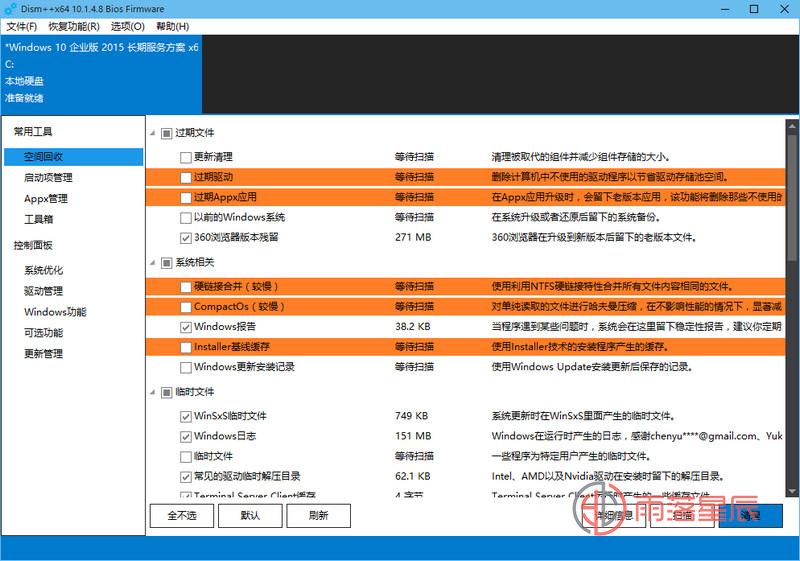
Task: Uncheck the WinSxS临时文件 checkbox
Action: 186,417
